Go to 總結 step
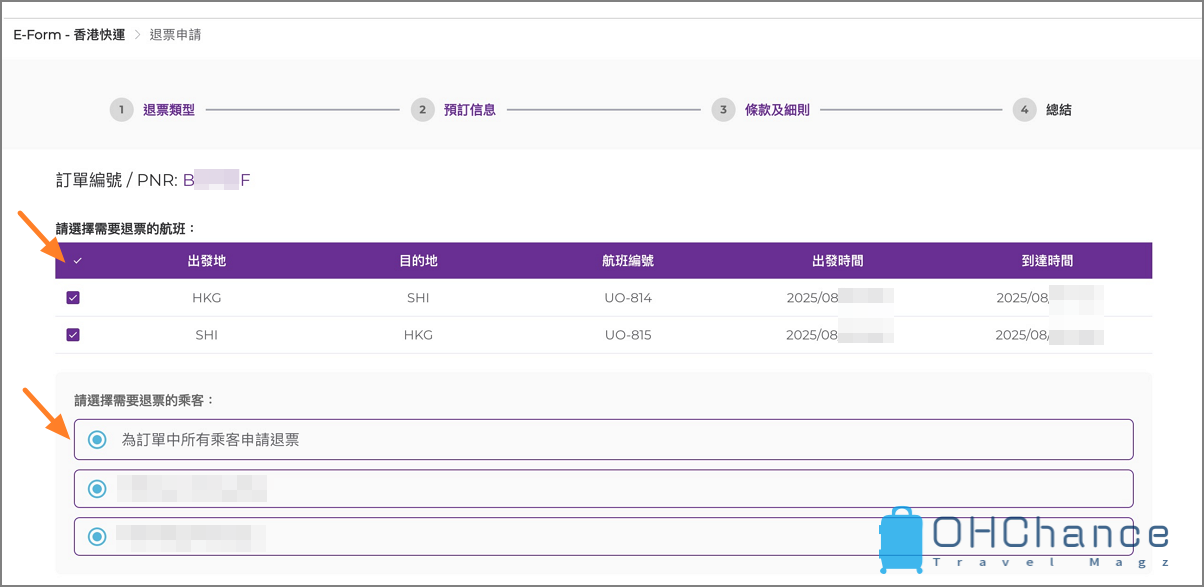This screenshot has height=587, width=1204. tap(1058, 110)
